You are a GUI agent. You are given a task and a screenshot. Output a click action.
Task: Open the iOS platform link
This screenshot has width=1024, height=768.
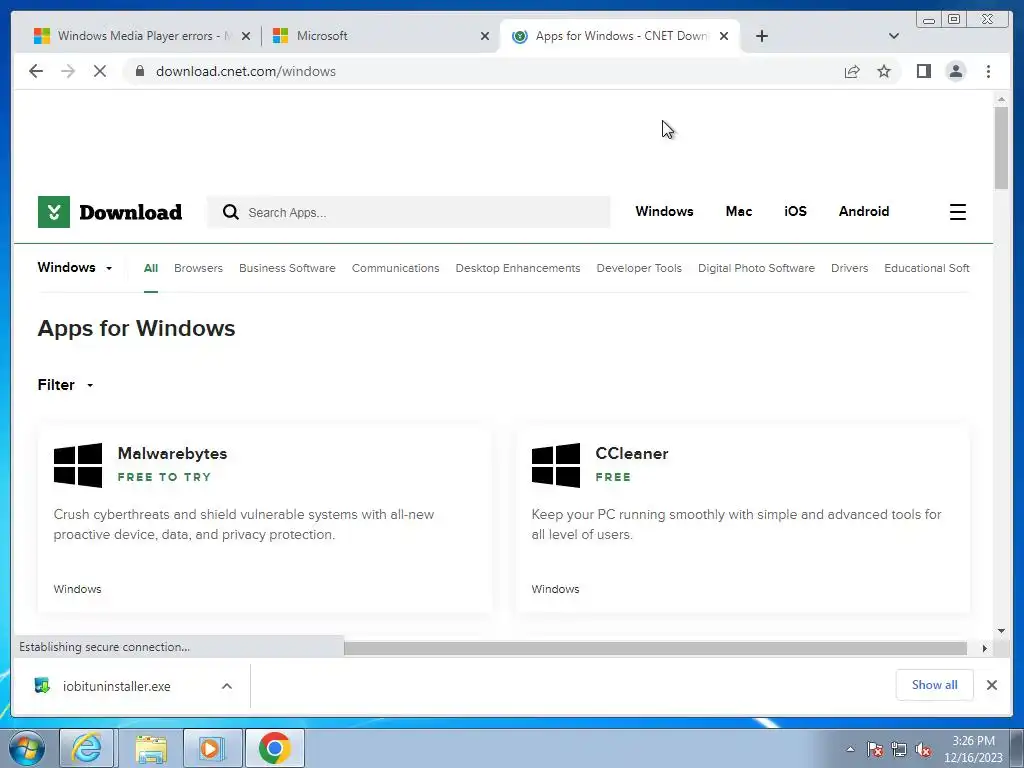click(x=795, y=212)
